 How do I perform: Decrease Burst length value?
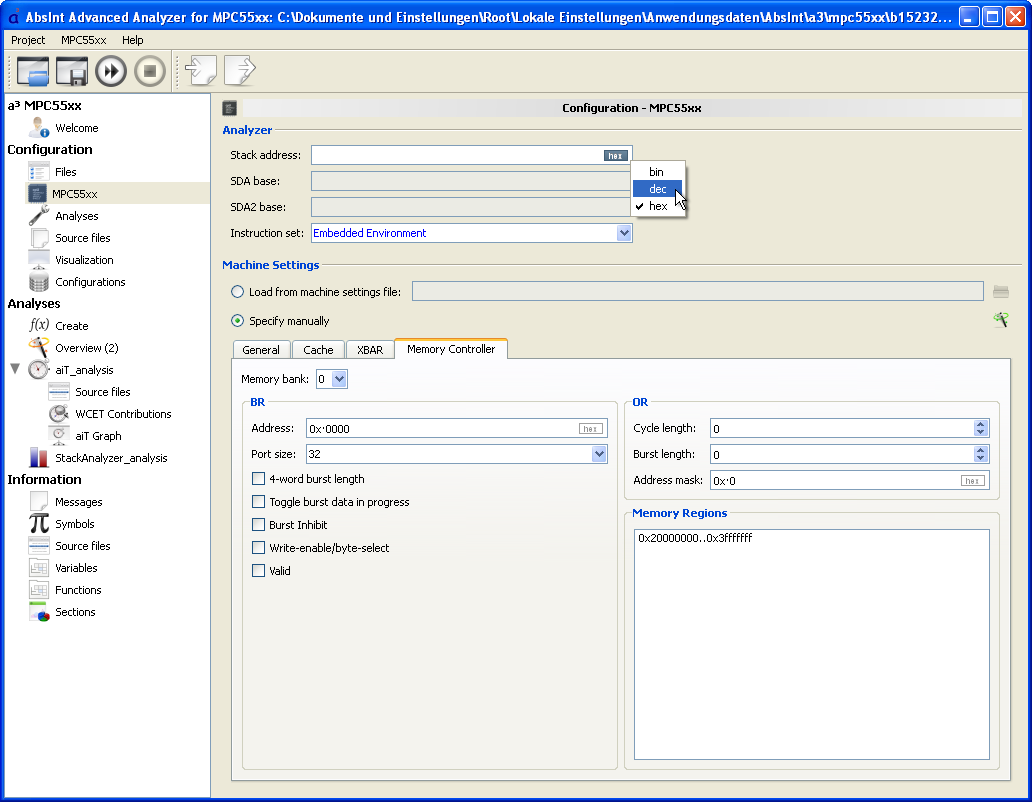(981, 459)
